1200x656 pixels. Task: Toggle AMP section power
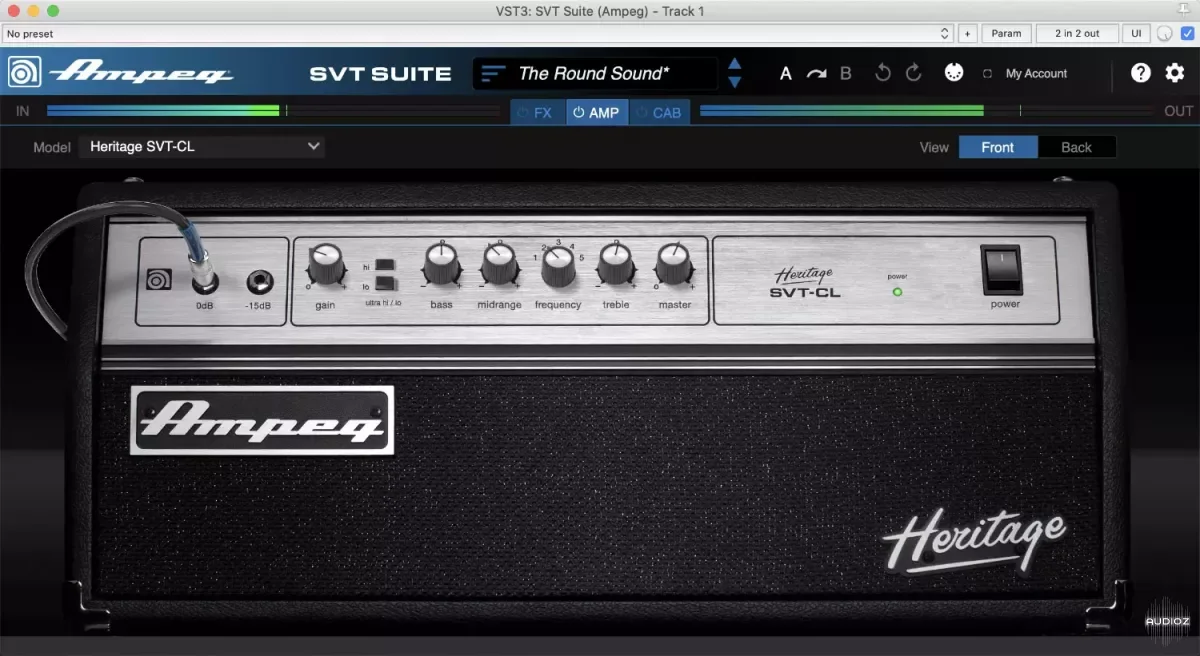578,113
